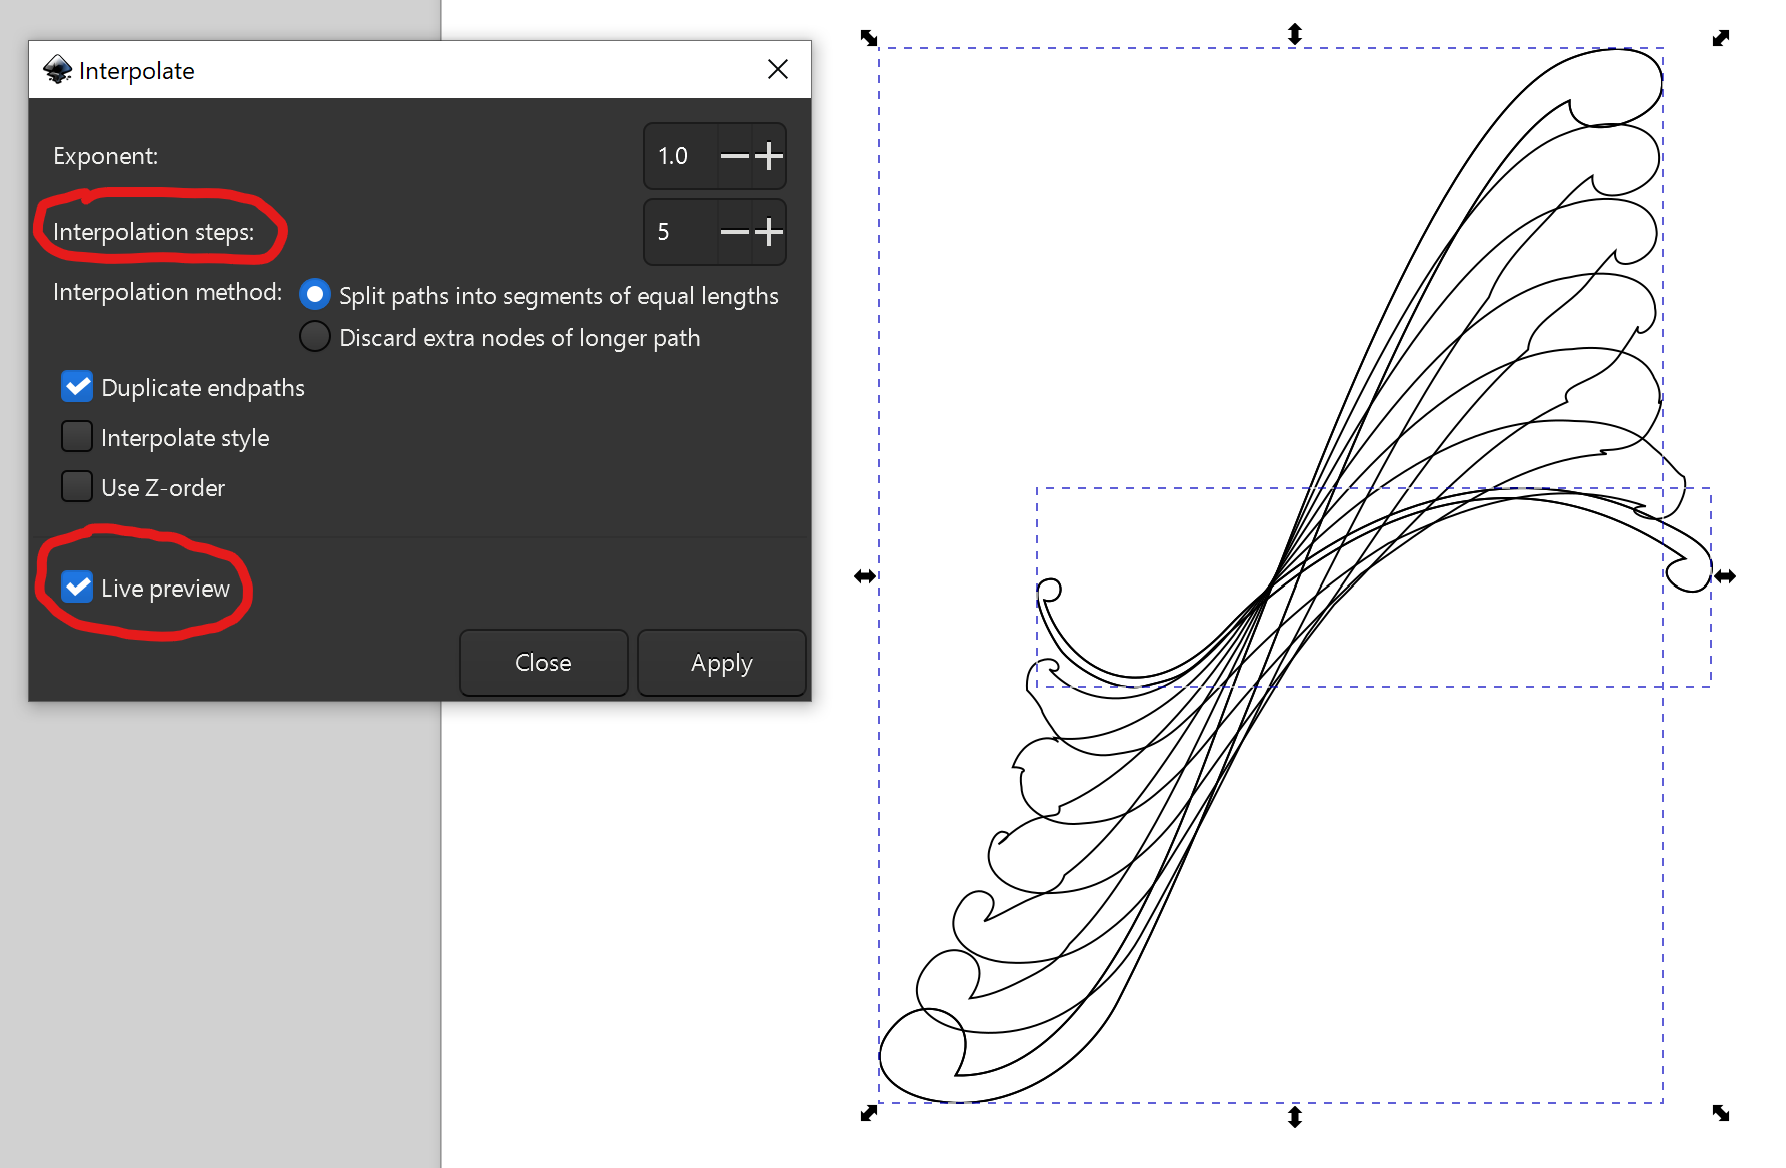Viewport: 1786px width, 1168px height.
Task: Click the bottom-right corner scale handle
Action: (x=1721, y=1113)
